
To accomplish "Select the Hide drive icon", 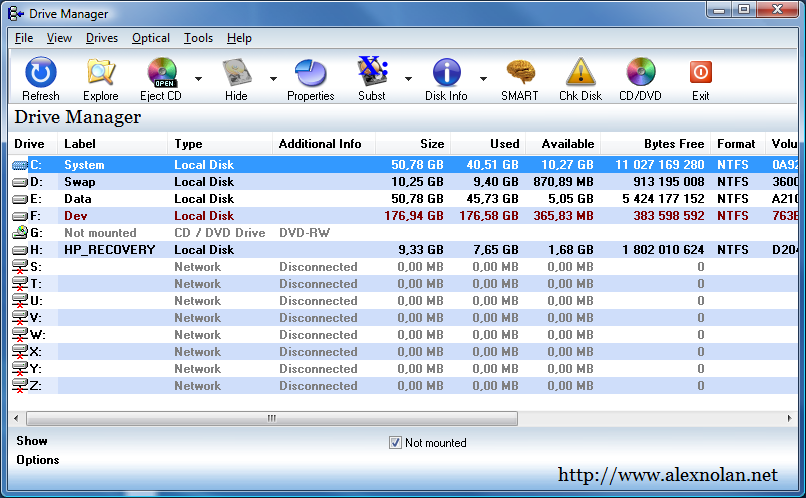I will [236, 72].
